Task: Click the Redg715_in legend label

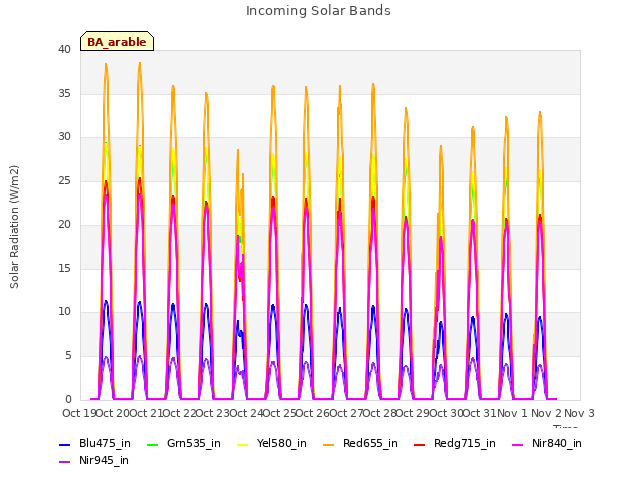Action: (465, 443)
